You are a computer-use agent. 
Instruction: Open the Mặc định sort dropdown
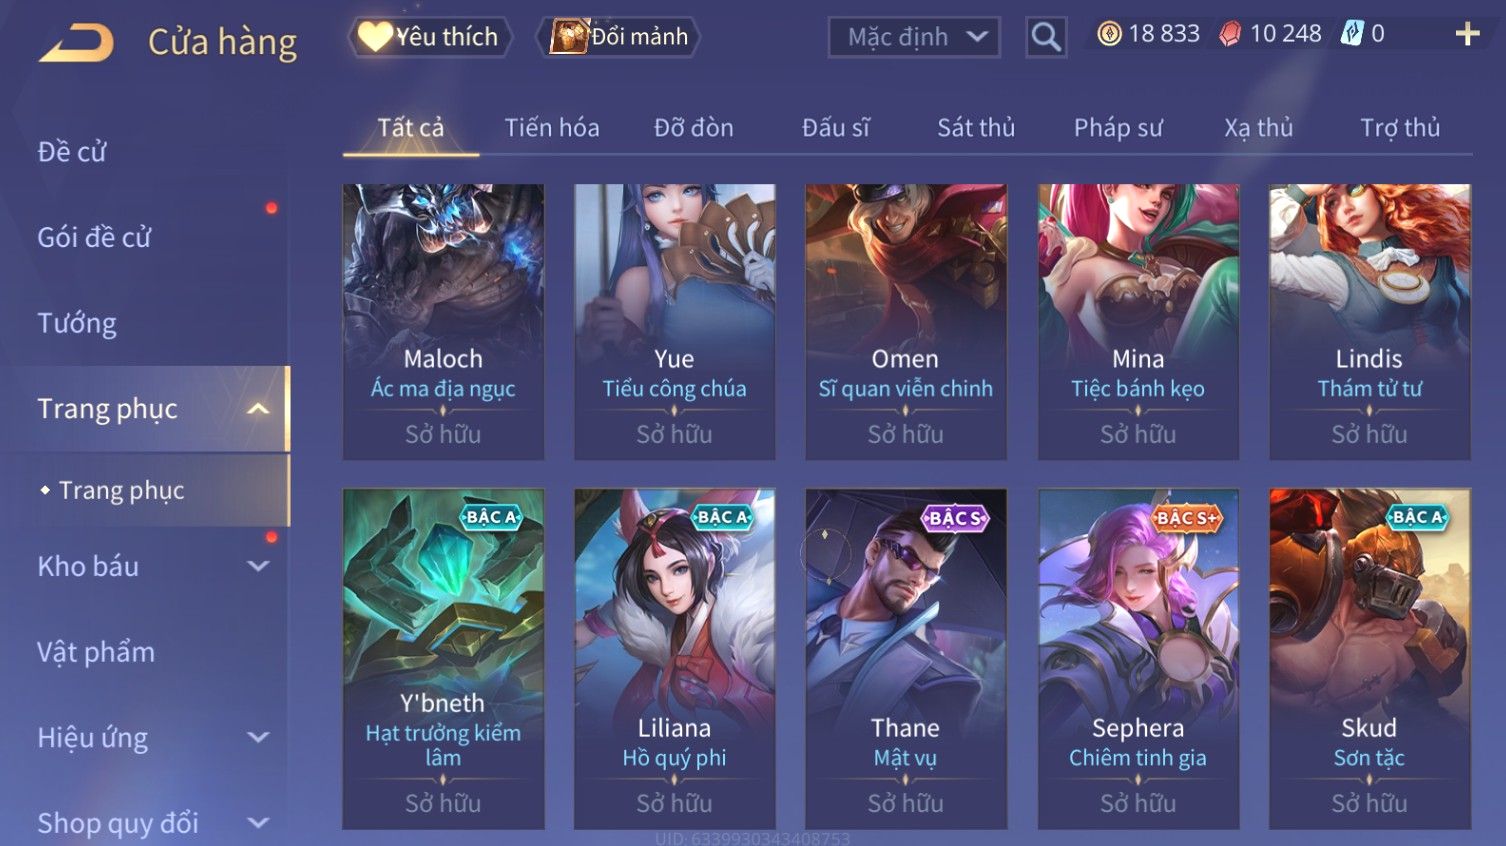click(x=914, y=37)
